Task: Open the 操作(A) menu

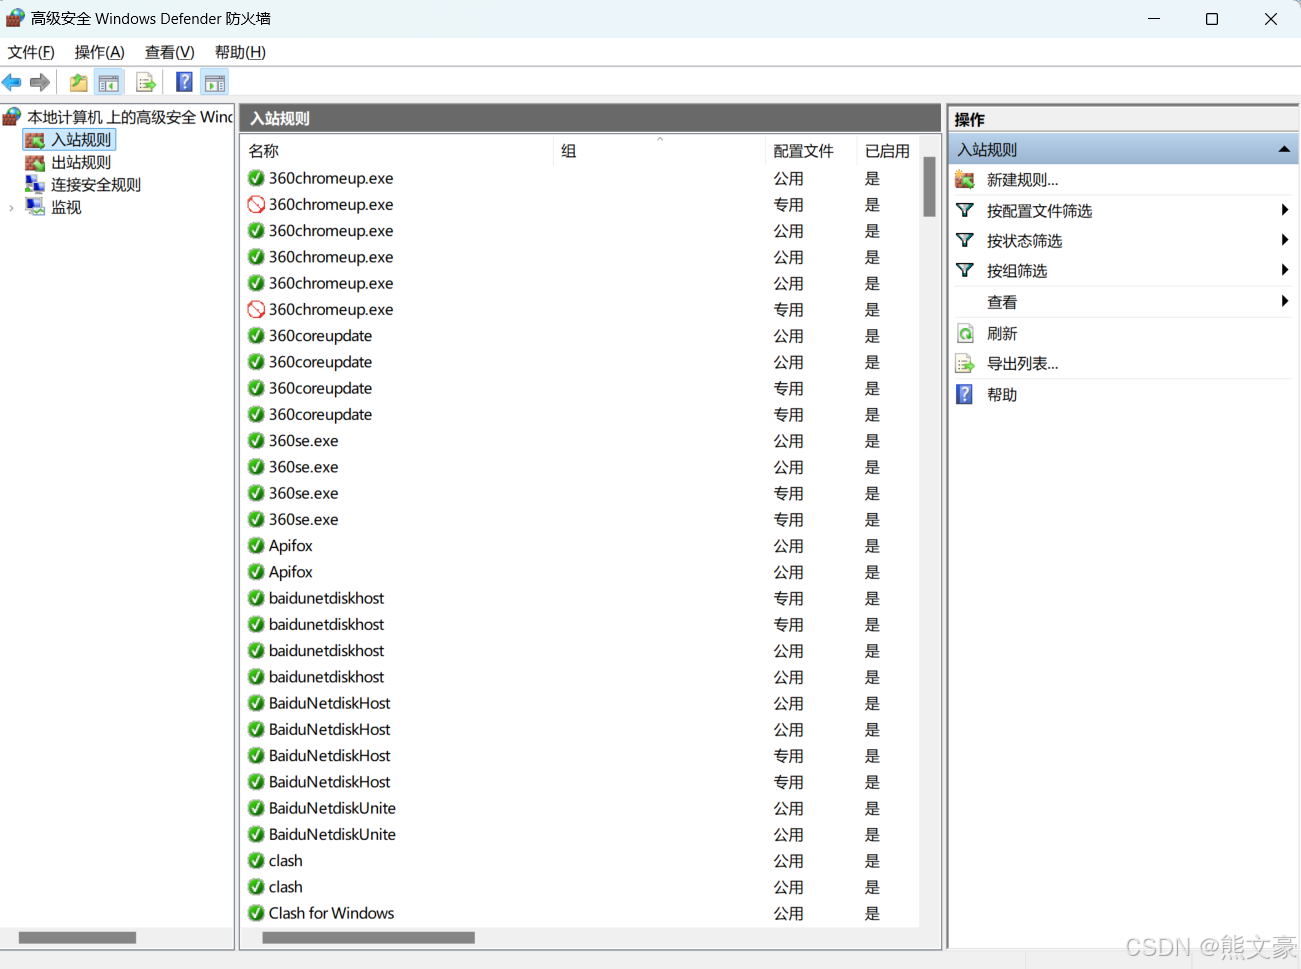Action: click(x=99, y=52)
